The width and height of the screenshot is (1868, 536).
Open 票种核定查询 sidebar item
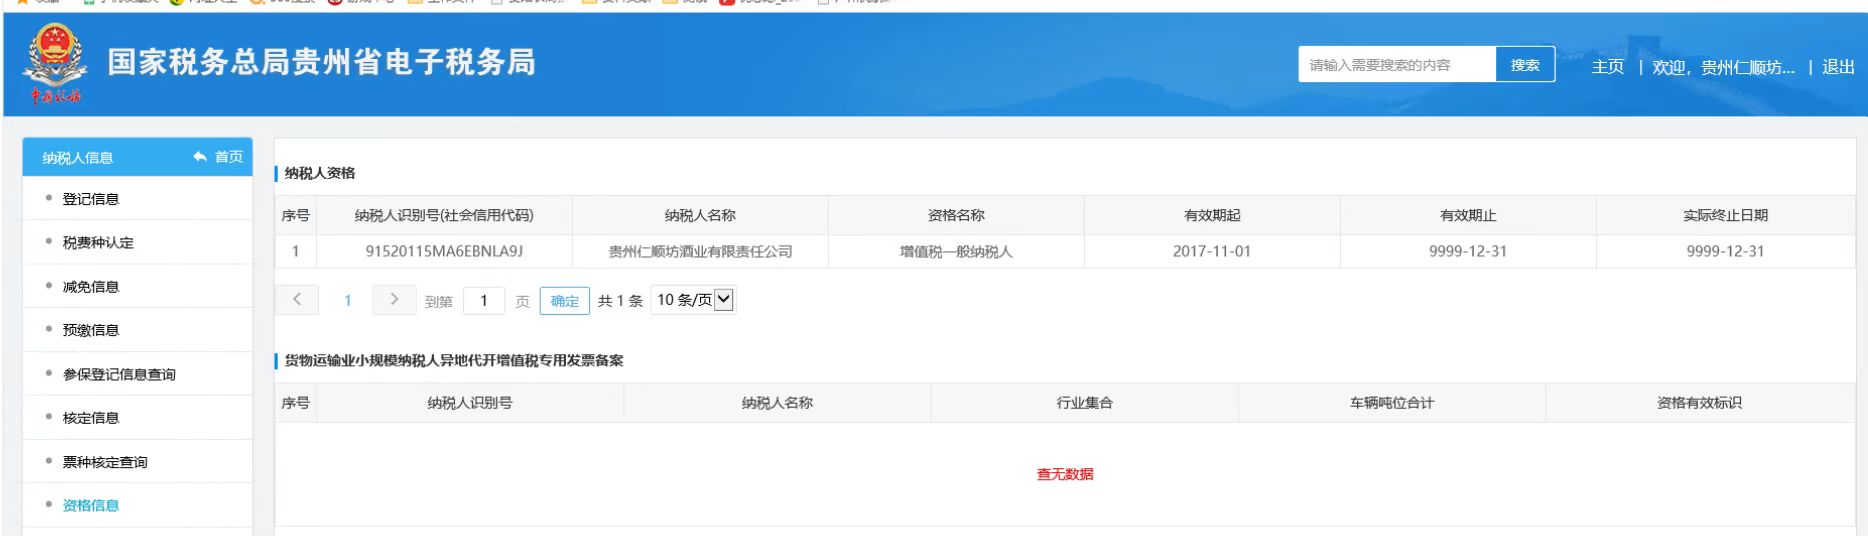click(105, 462)
